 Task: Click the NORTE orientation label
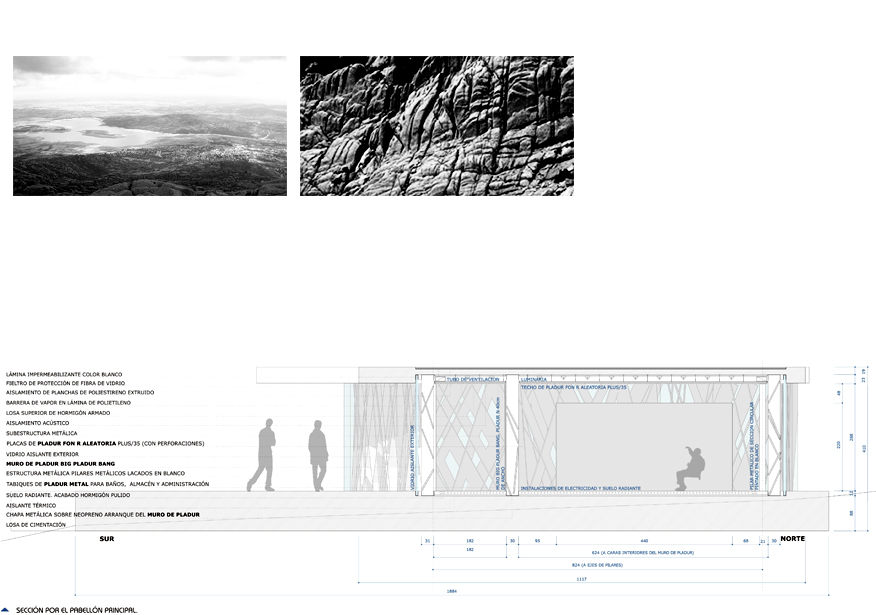(x=793, y=539)
